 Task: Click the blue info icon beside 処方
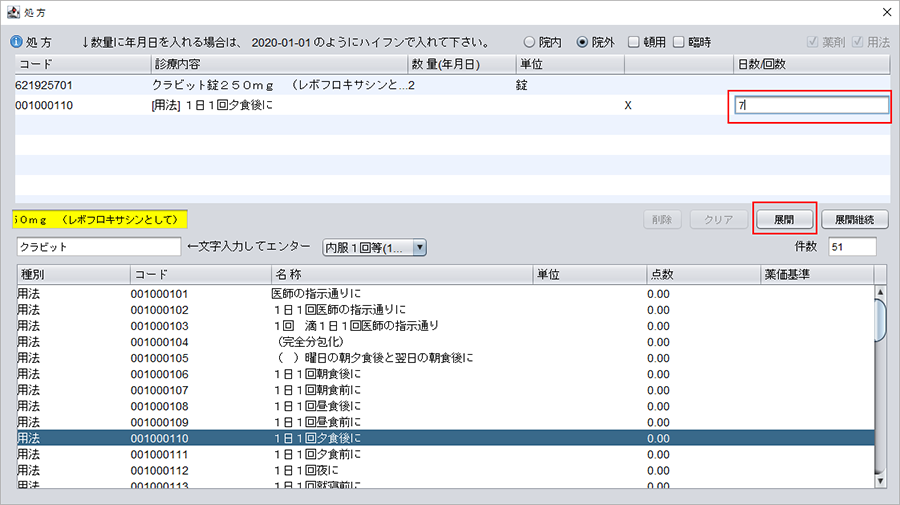(15, 43)
